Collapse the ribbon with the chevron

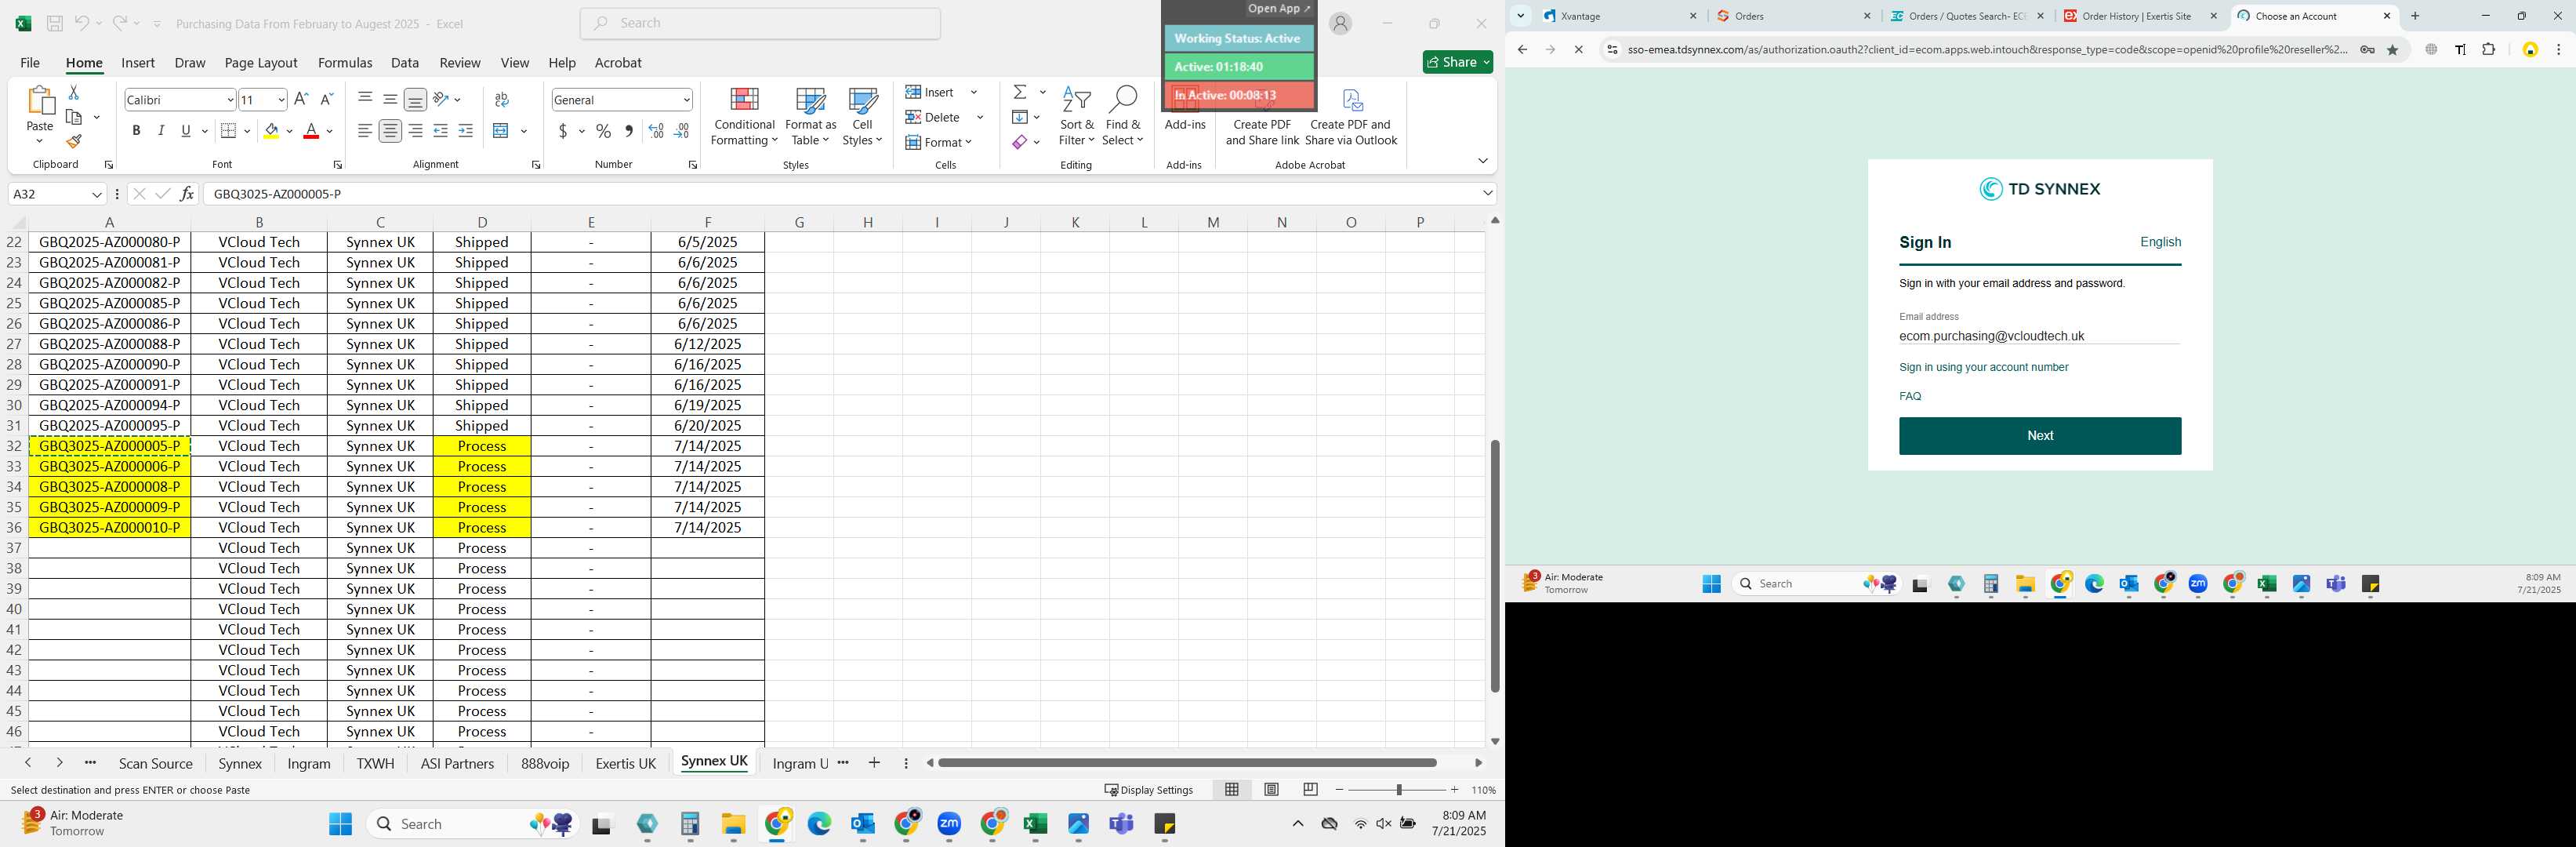[x=1482, y=161]
